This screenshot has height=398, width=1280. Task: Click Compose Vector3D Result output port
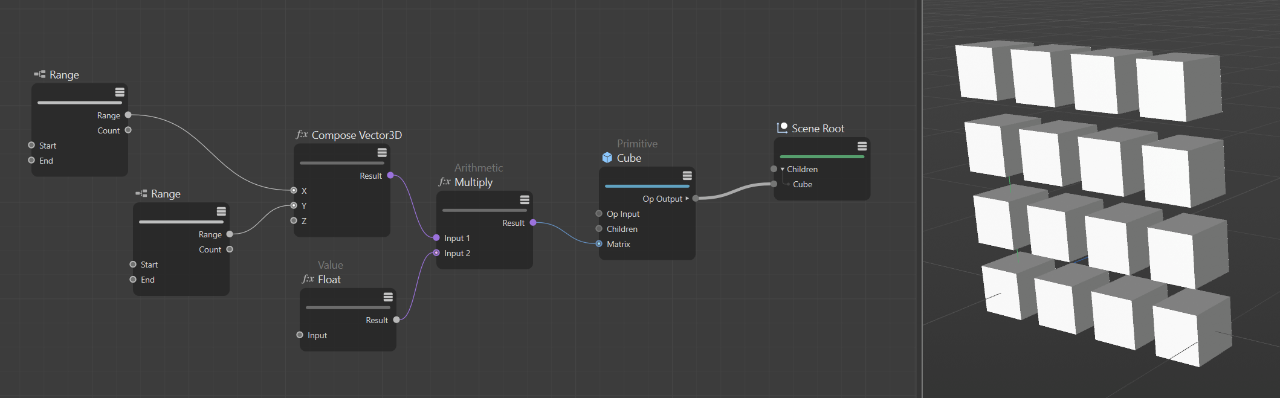pos(390,175)
